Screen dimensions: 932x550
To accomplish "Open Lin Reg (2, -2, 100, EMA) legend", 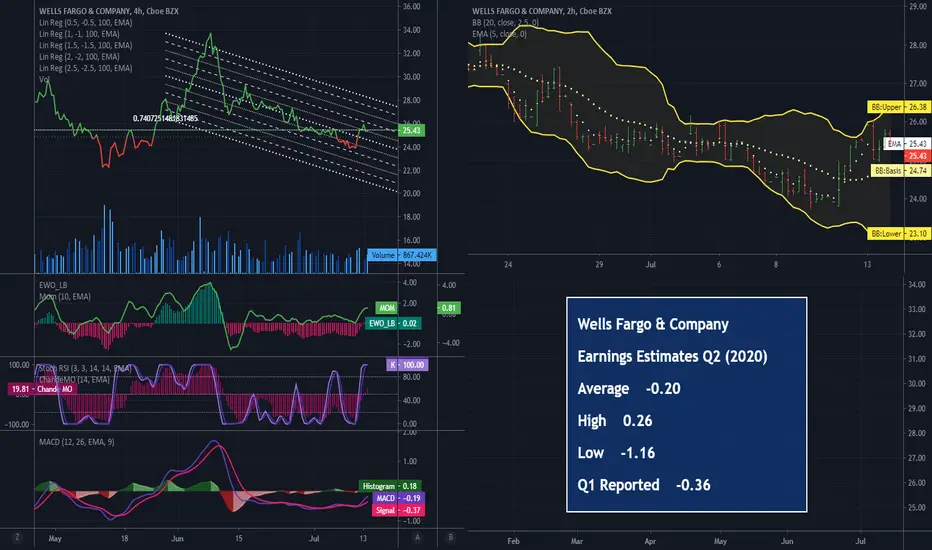I will (x=79, y=56).
